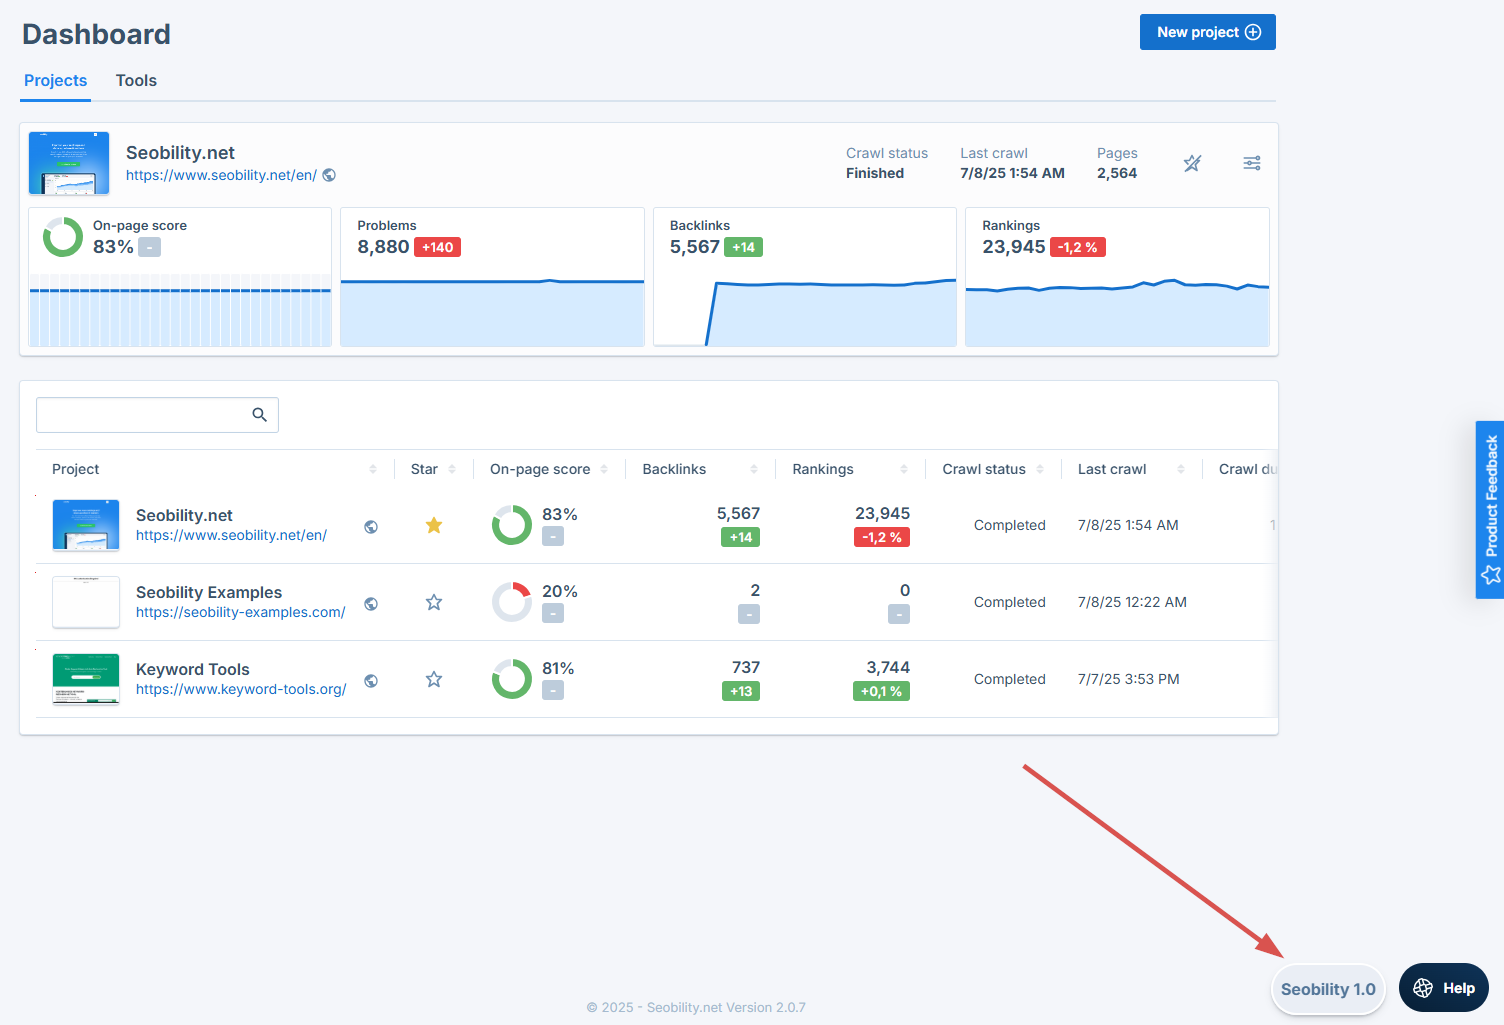Unstar the Seobility.net project

tap(434, 526)
